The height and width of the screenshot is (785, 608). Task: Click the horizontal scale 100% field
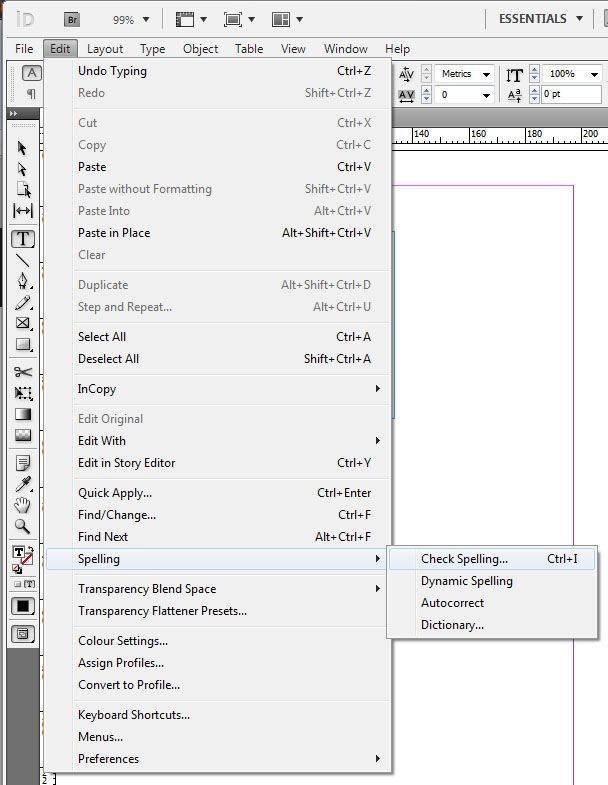[571, 74]
